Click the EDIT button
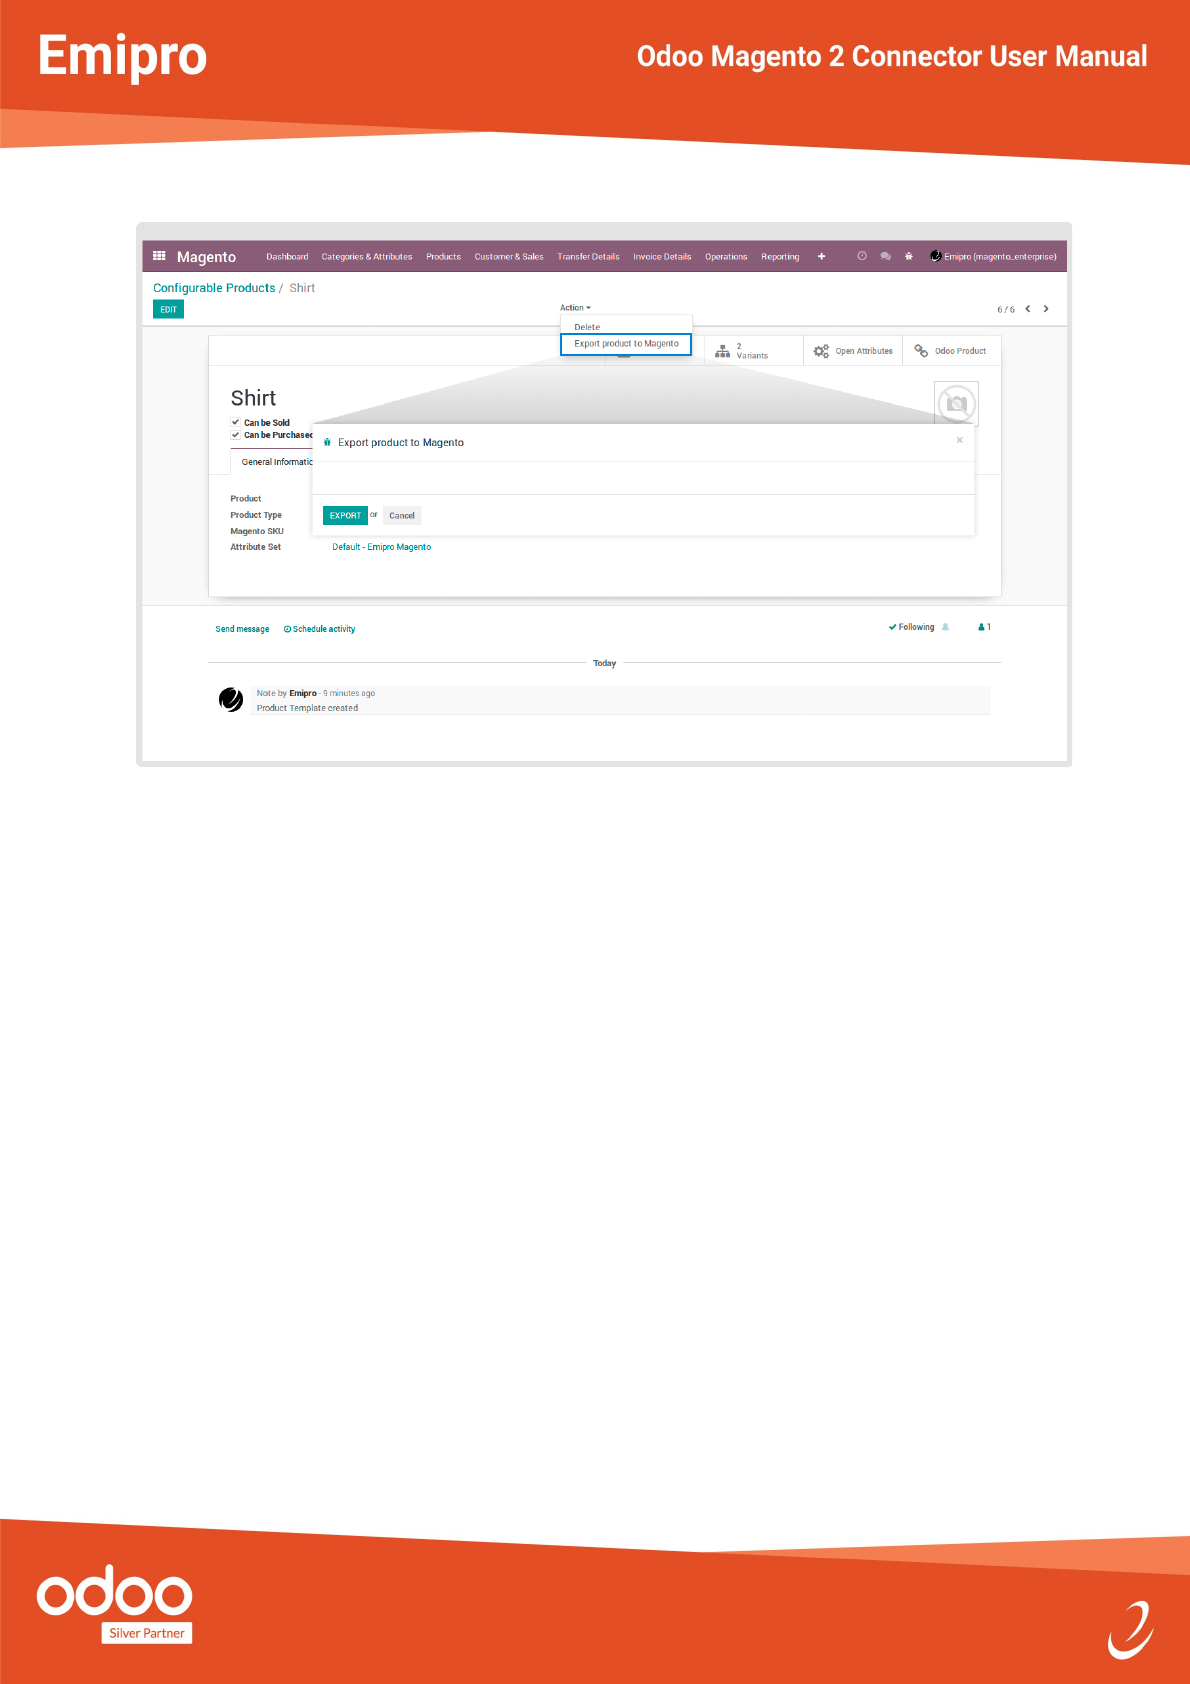The width and height of the screenshot is (1190, 1684). 168,309
